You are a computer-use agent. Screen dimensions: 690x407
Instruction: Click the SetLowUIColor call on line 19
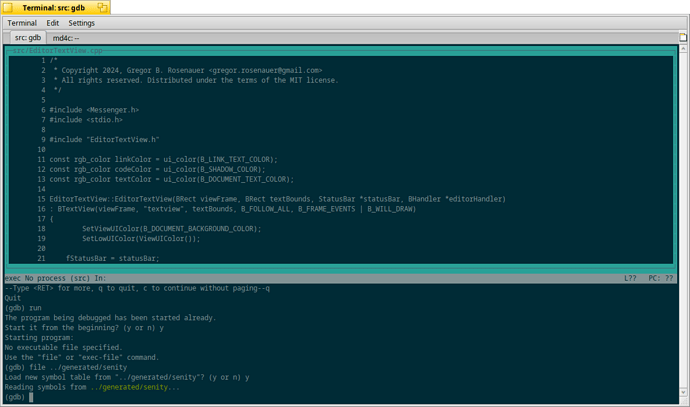coord(141,238)
